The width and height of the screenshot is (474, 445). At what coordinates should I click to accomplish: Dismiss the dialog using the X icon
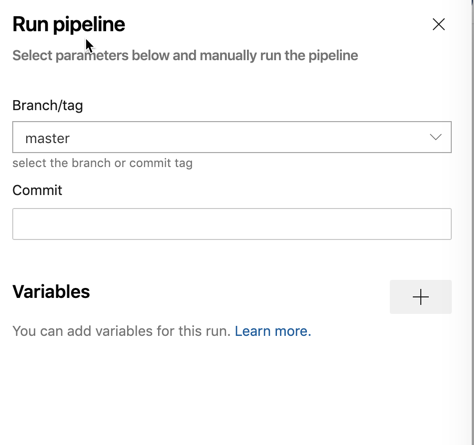click(x=438, y=24)
